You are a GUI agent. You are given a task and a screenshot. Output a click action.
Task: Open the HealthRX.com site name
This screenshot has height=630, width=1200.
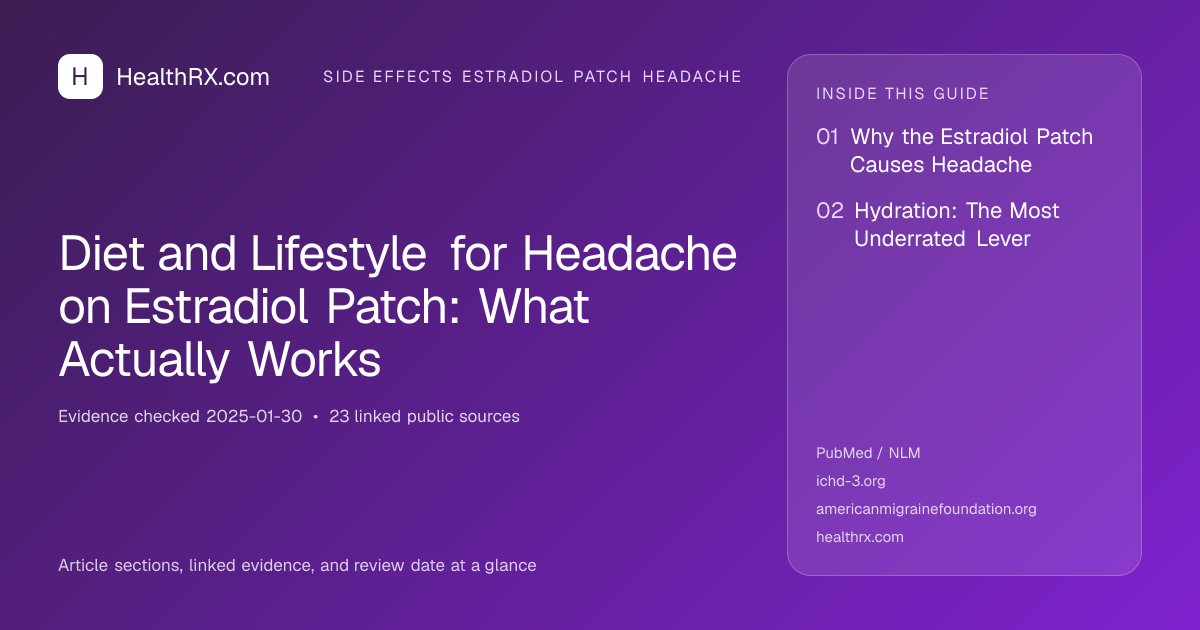tap(193, 77)
